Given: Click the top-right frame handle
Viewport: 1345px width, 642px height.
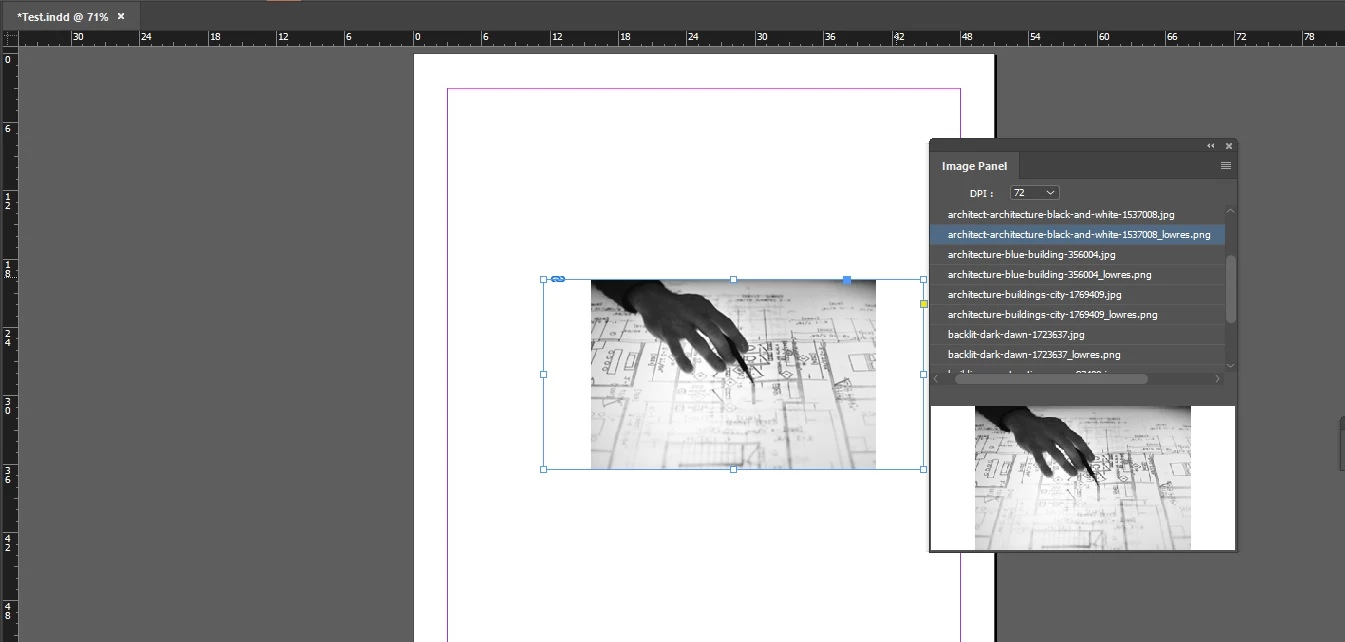Looking at the screenshot, I should pyautogui.click(x=923, y=279).
